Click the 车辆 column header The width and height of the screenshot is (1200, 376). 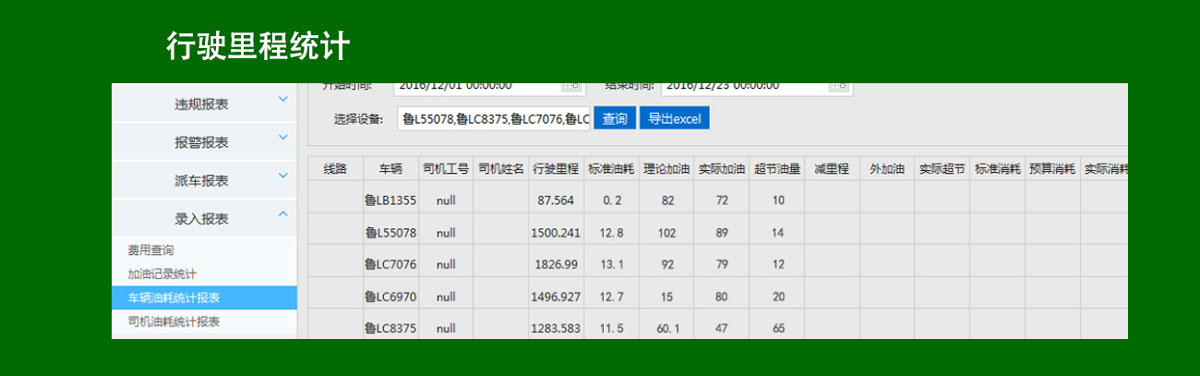(390, 169)
